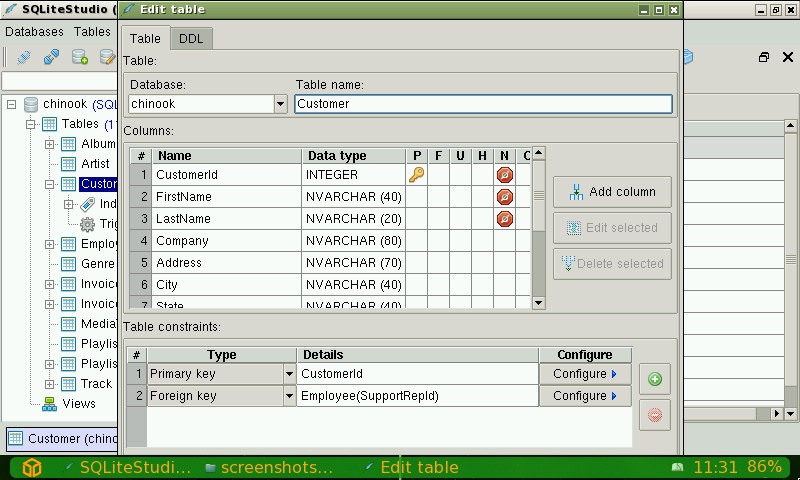Expand the Album table node
This screenshot has height=480, width=800.
point(49,144)
